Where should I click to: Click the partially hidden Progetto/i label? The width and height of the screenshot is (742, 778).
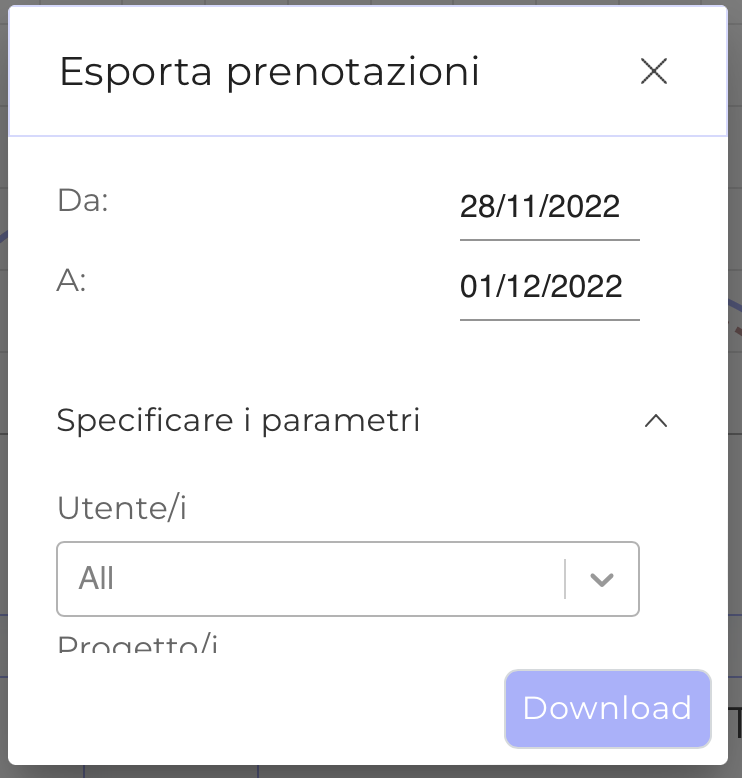[x=137, y=643]
